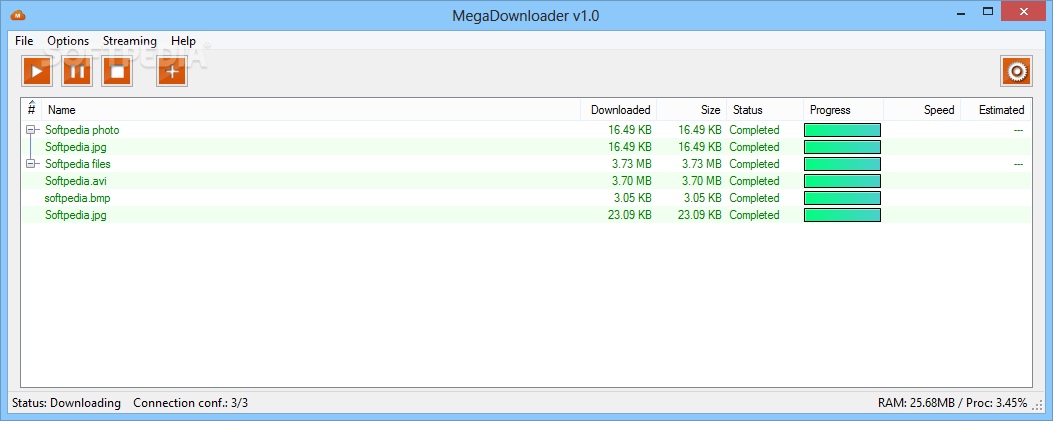
Task: Select the Softpedia files row
Action: coord(526,164)
